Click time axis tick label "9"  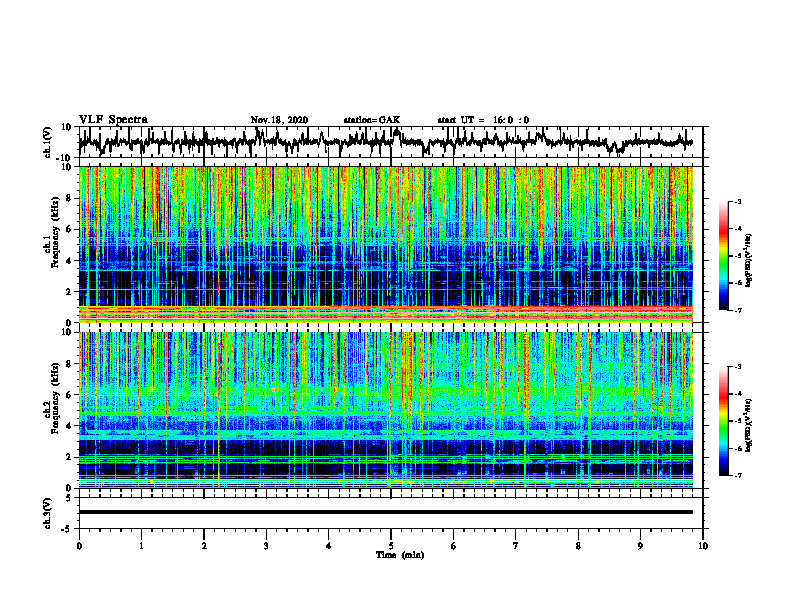coord(640,546)
